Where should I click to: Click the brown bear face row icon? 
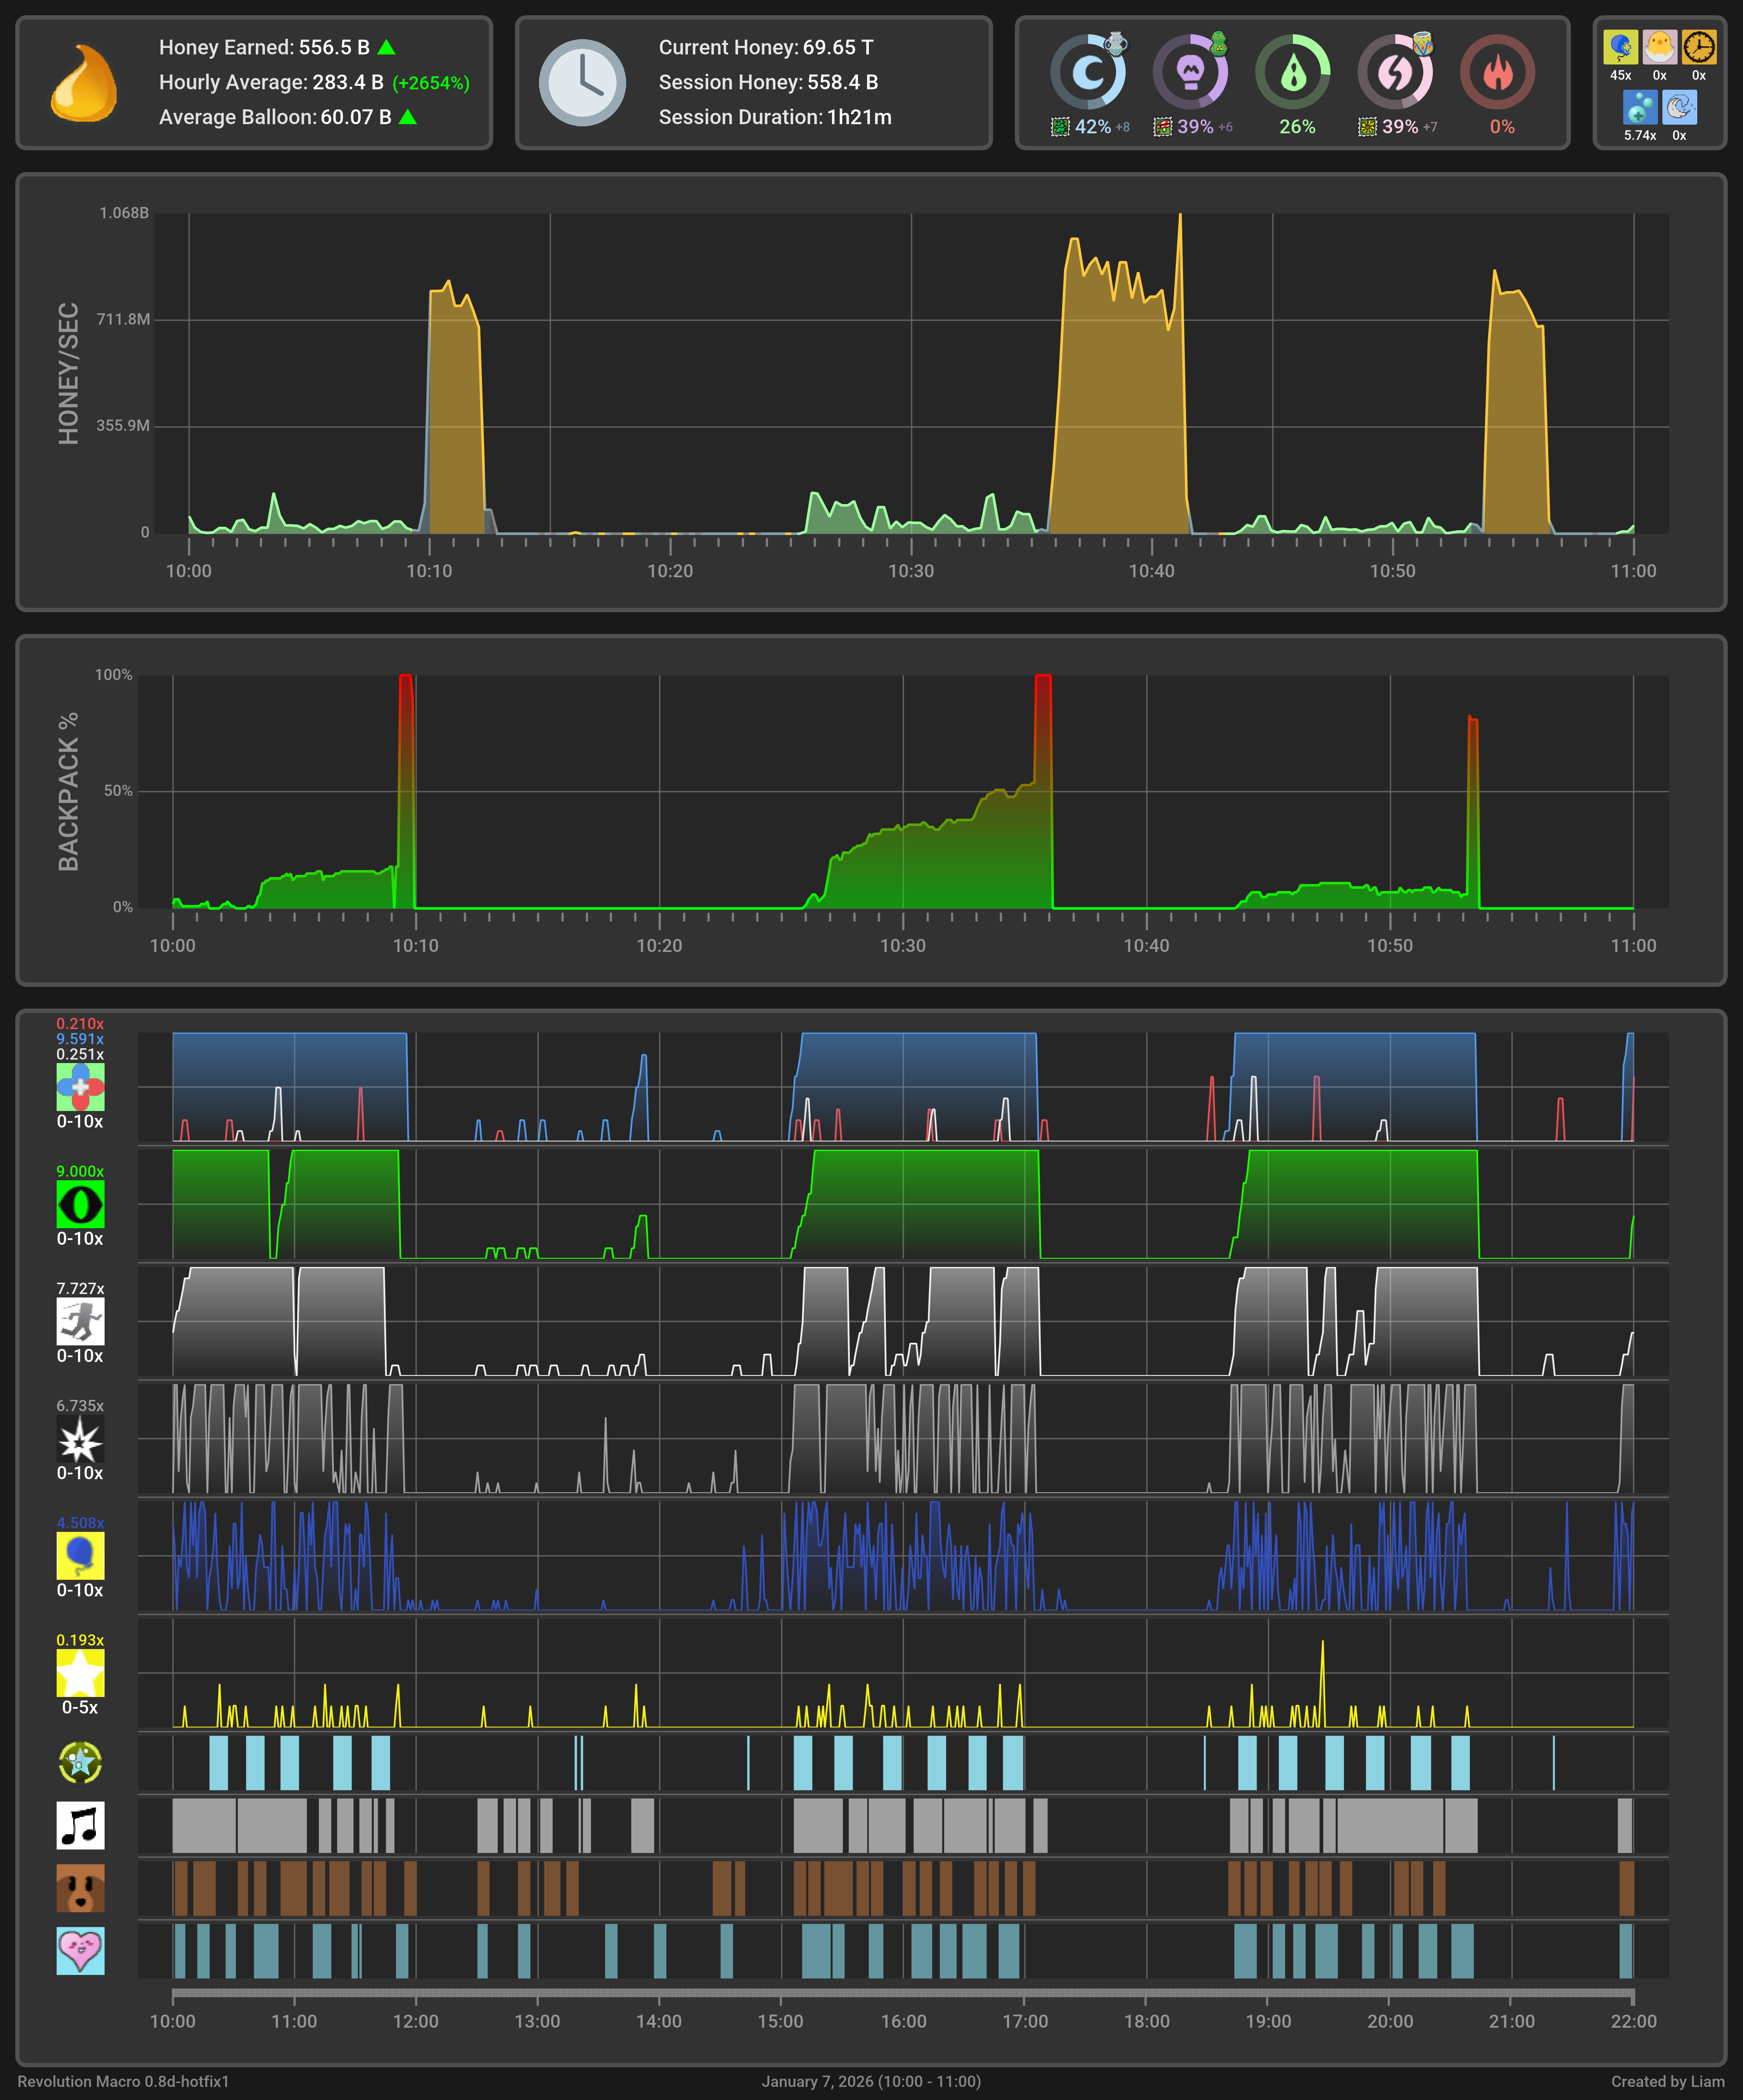tap(80, 1888)
